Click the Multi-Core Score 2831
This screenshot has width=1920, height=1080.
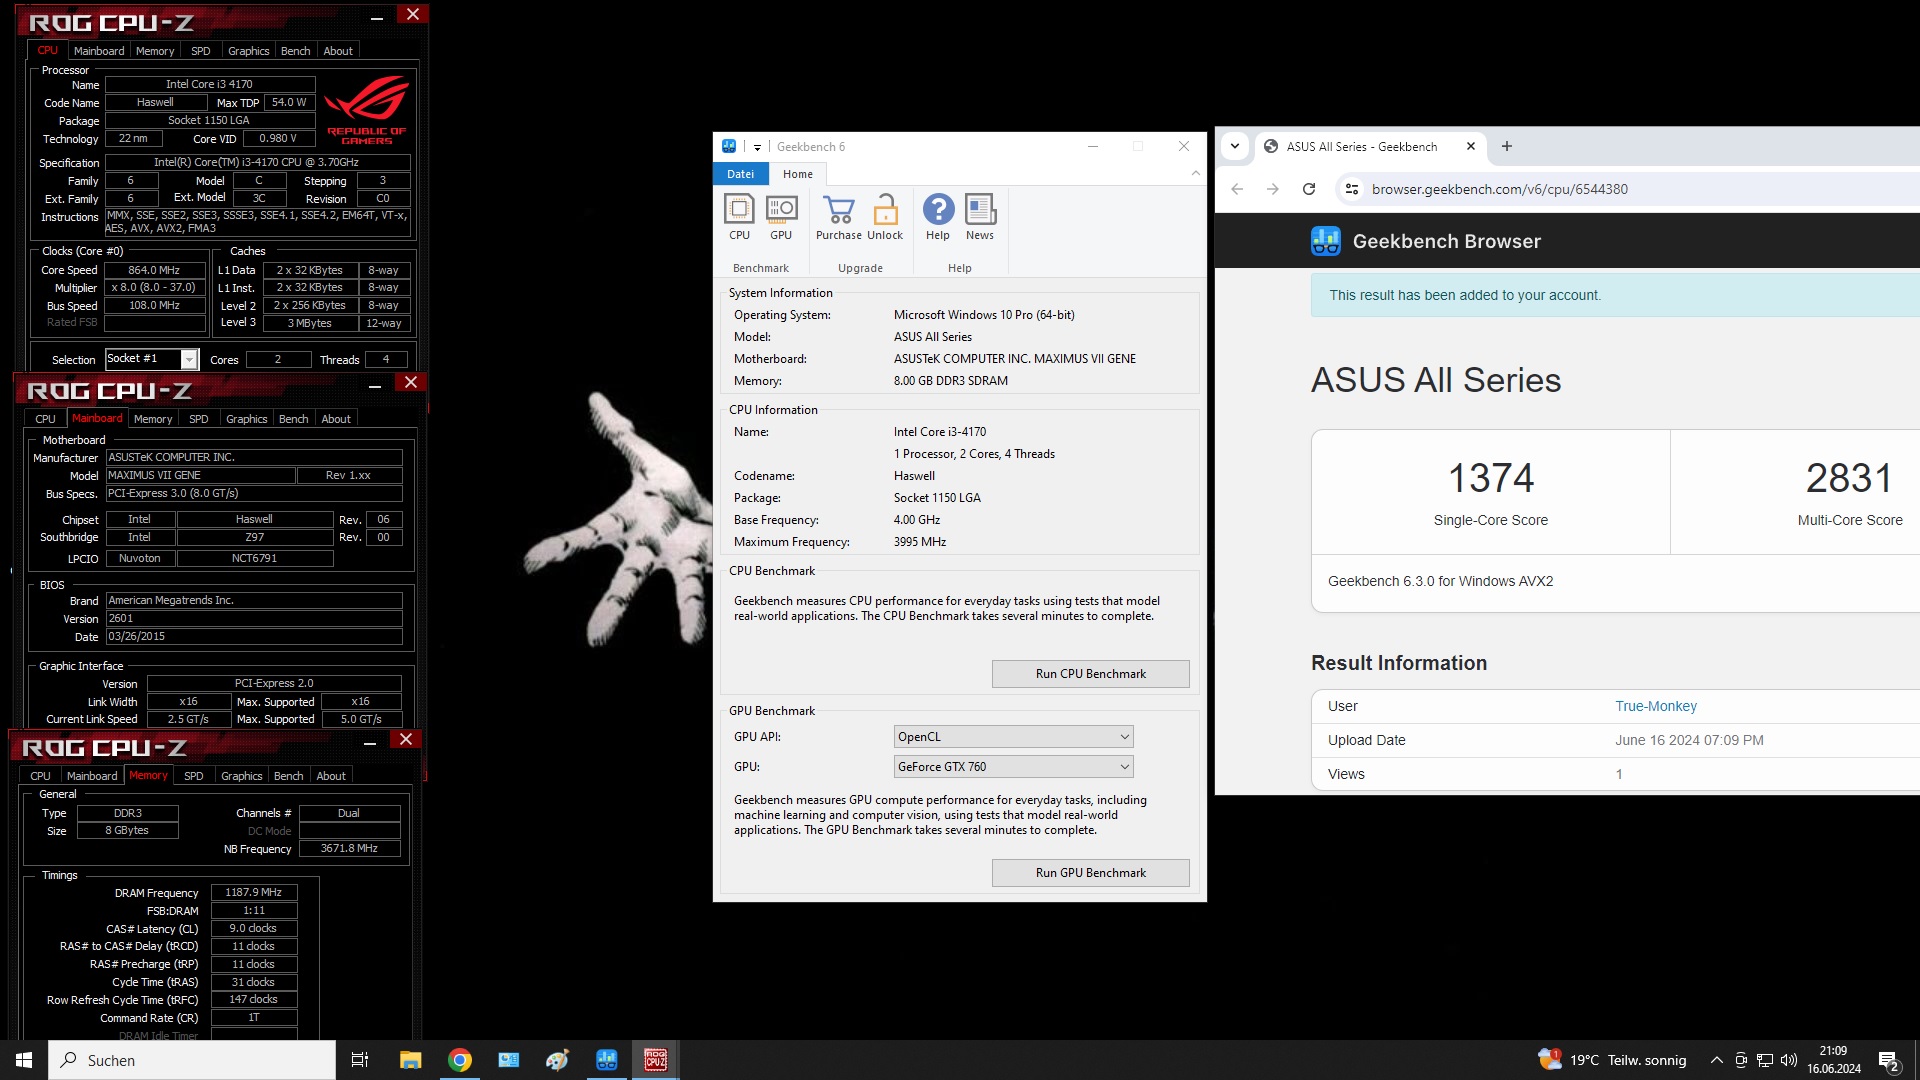click(1849, 479)
